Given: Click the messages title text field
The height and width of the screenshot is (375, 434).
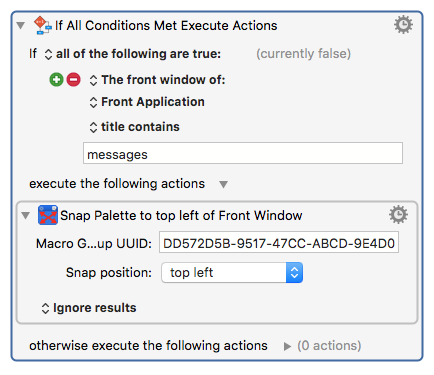Looking at the screenshot, I should pyautogui.click(x=243, y=153).
